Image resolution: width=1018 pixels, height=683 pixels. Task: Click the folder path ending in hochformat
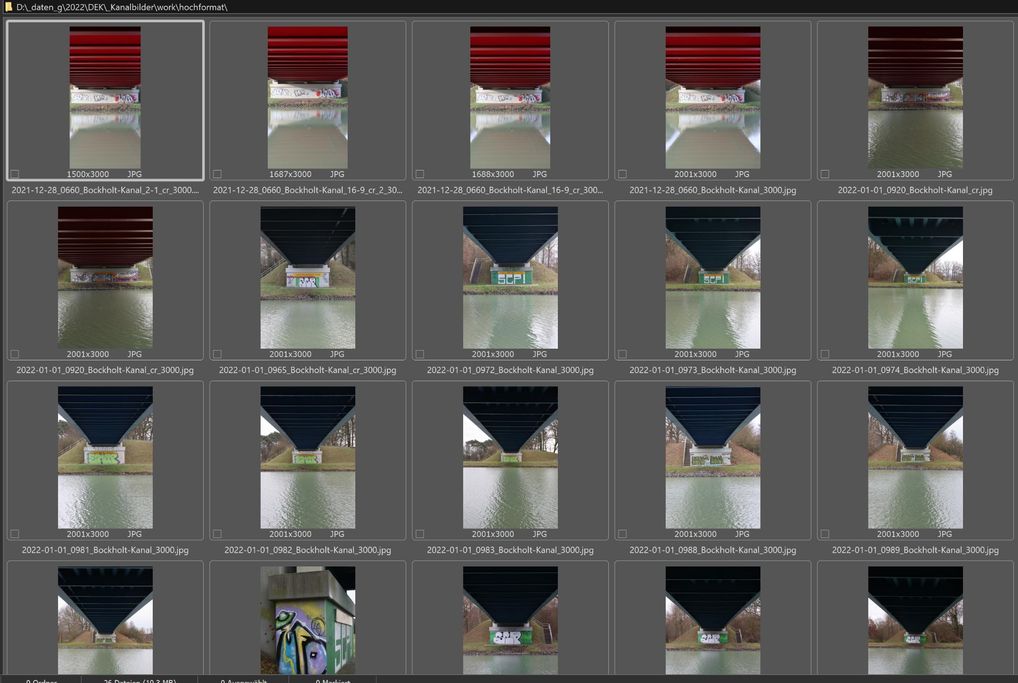[x=121, y=7]
